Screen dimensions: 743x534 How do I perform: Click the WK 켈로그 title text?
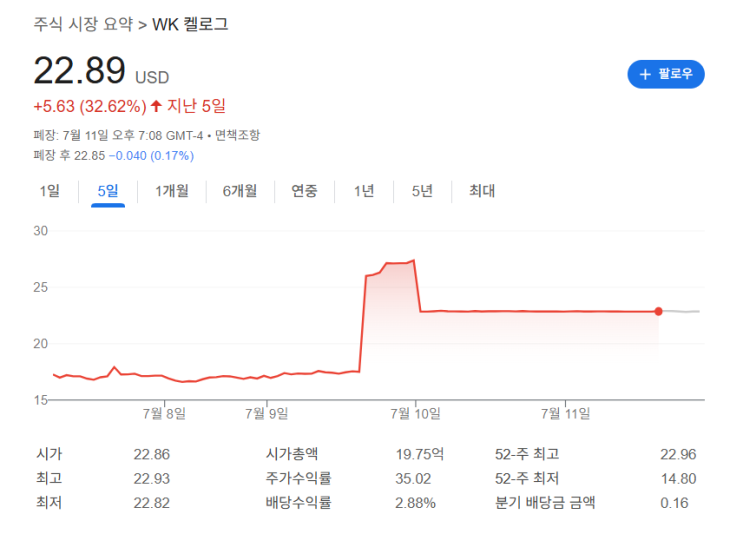click(190, 24)
